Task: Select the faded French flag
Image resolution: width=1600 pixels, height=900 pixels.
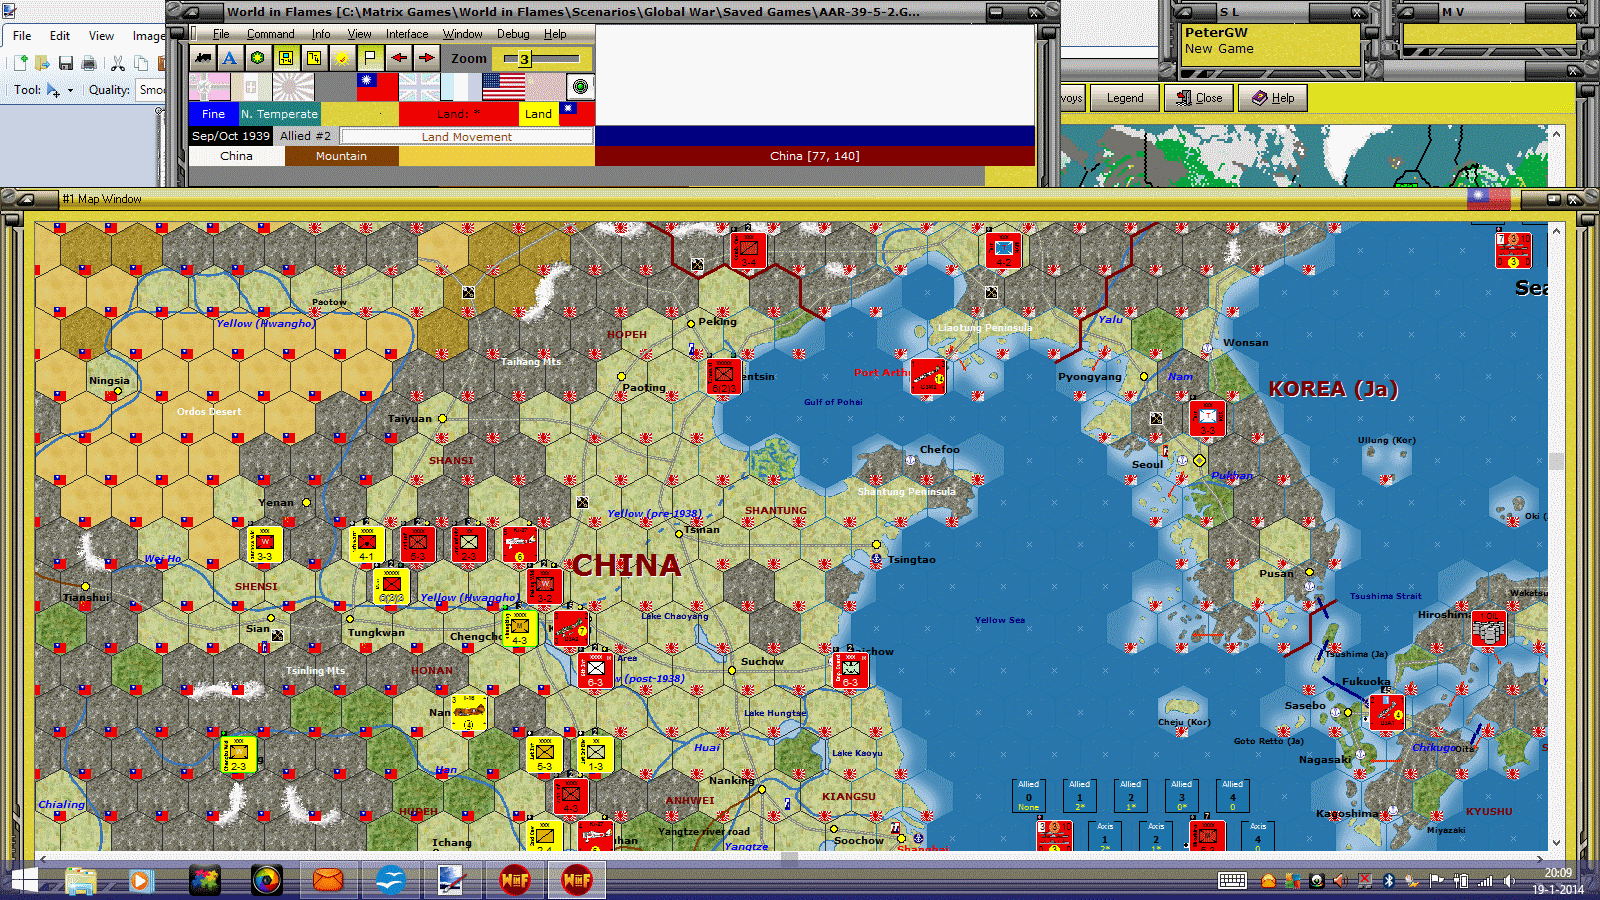Action: click(x=461, y=87)
